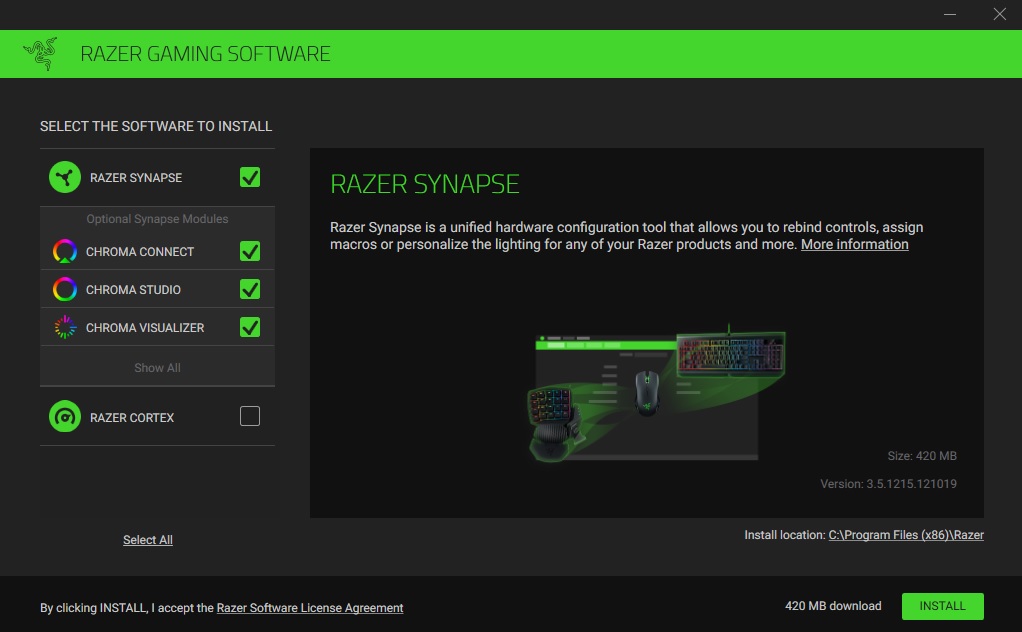The width and height of the screenshot is (1022, 632).
Task: Select the RAZER SYNAPSE label
Action: pyautogui.click(x=136, y=178)
